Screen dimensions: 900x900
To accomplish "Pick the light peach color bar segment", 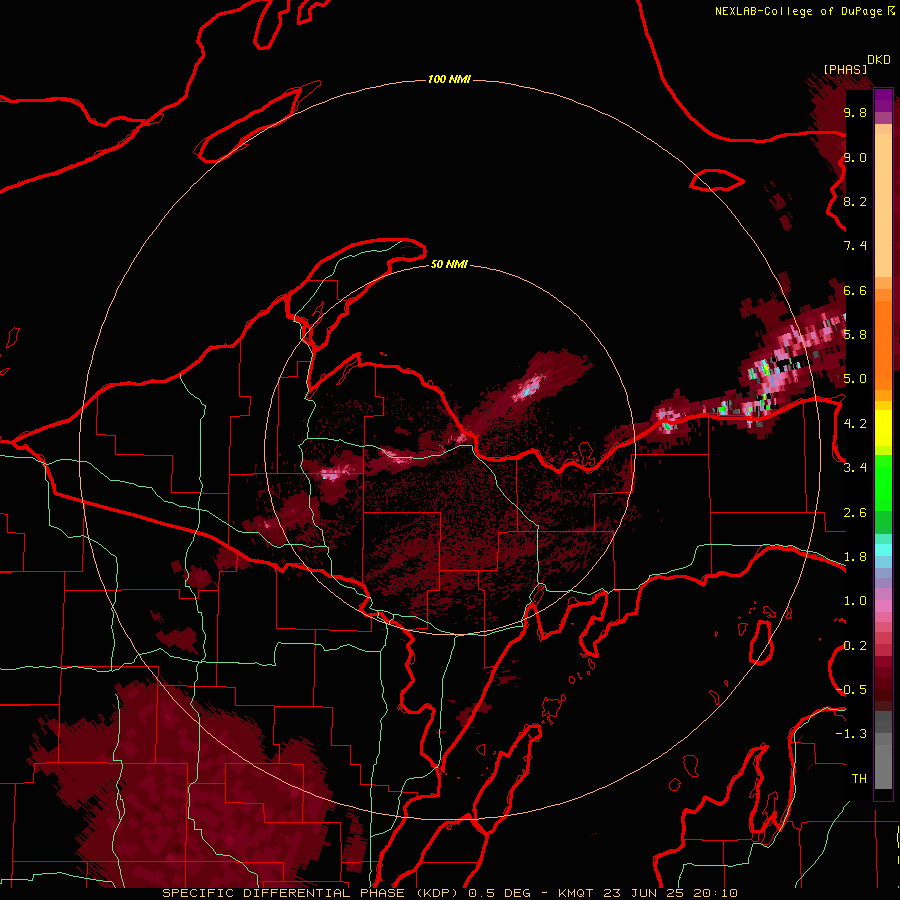I will pyautogui.click(x=883, y=207).
